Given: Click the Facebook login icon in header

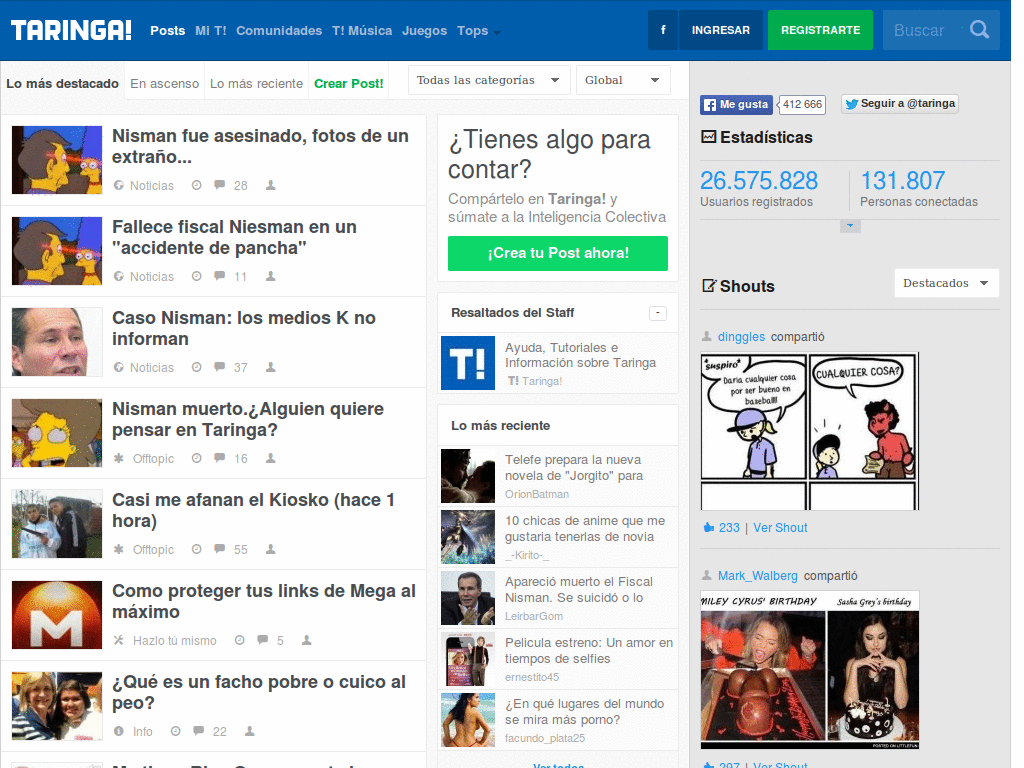Looking at the screenshot, I should [663, 30].
